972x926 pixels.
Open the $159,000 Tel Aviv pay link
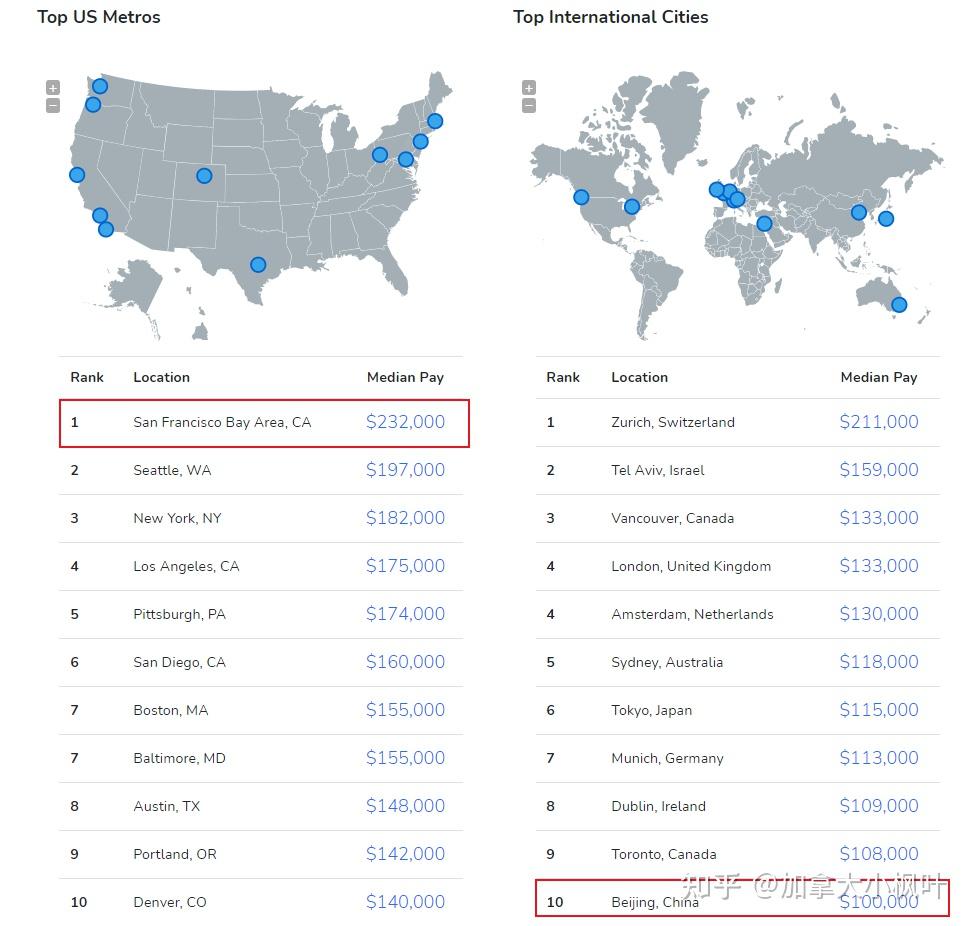click(878, 470)
